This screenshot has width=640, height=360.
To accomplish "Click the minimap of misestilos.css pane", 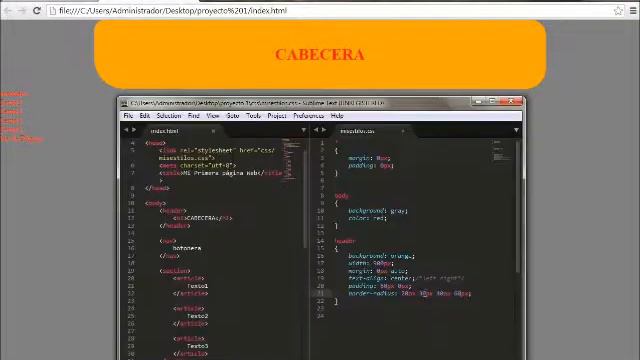I will pos(502,151).
